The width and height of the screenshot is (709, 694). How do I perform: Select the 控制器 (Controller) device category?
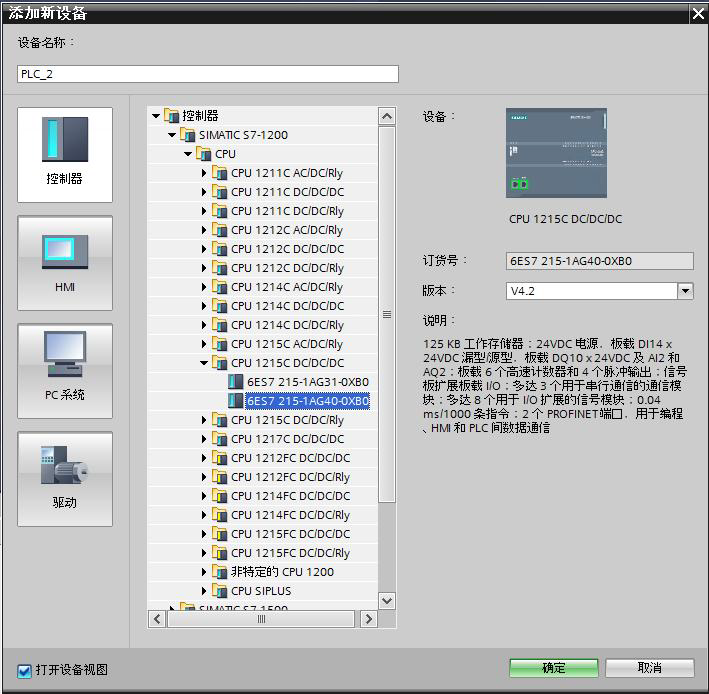tap(65, 155)
